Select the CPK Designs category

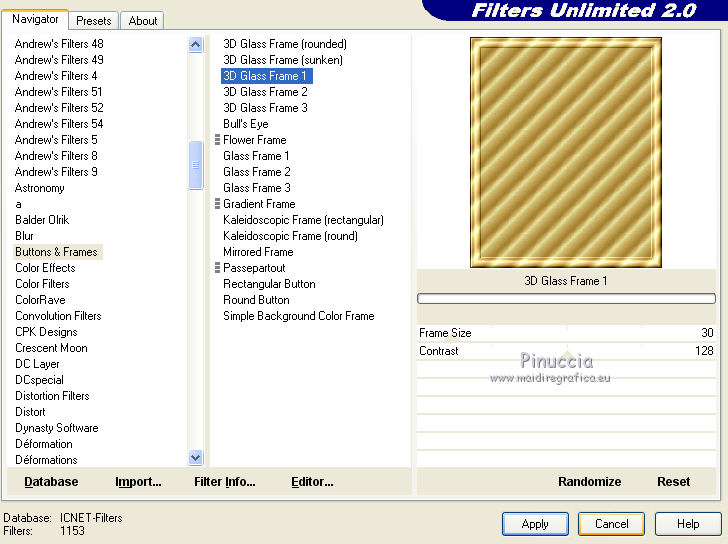[x=46, y=332]
